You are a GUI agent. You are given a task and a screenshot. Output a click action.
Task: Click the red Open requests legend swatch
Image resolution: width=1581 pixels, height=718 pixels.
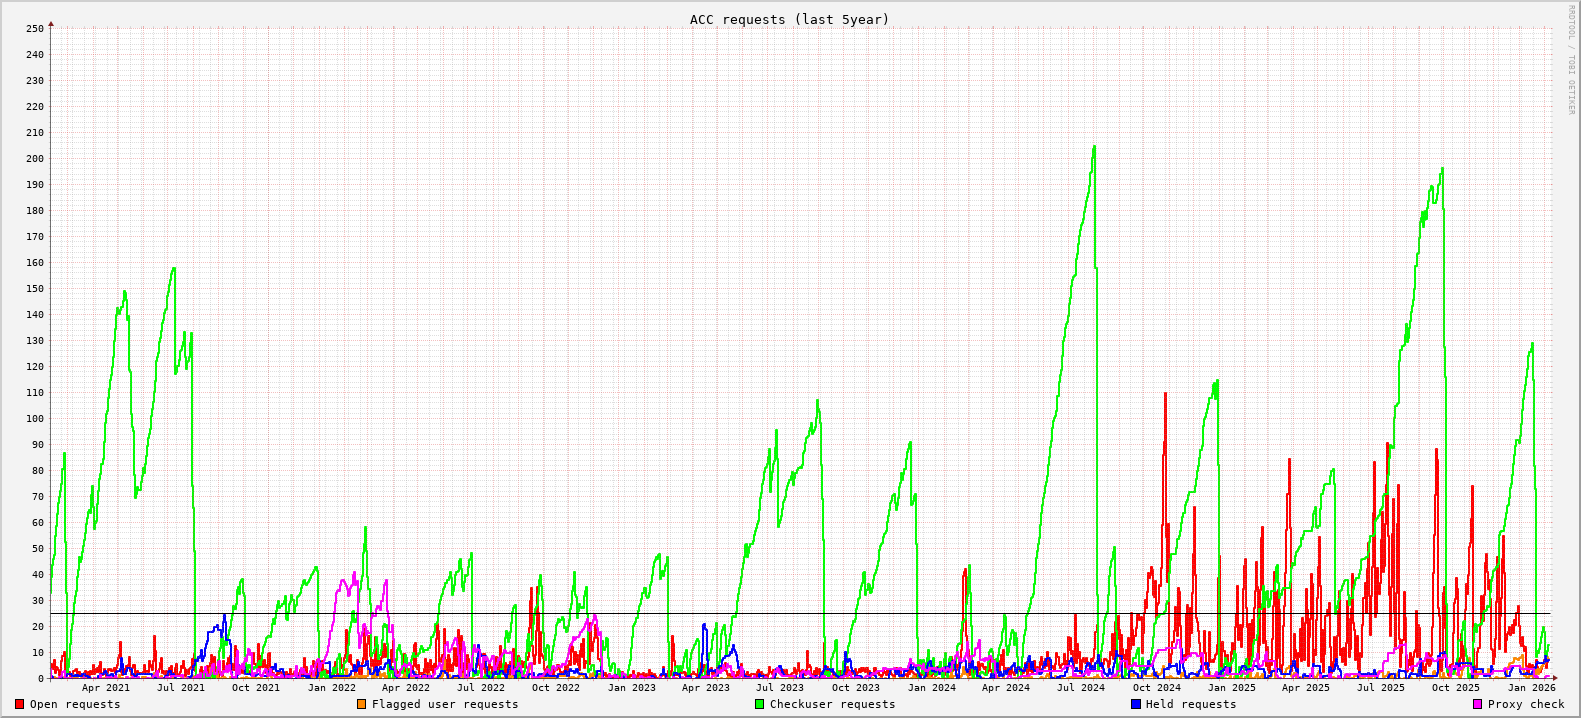click(19, 704)
